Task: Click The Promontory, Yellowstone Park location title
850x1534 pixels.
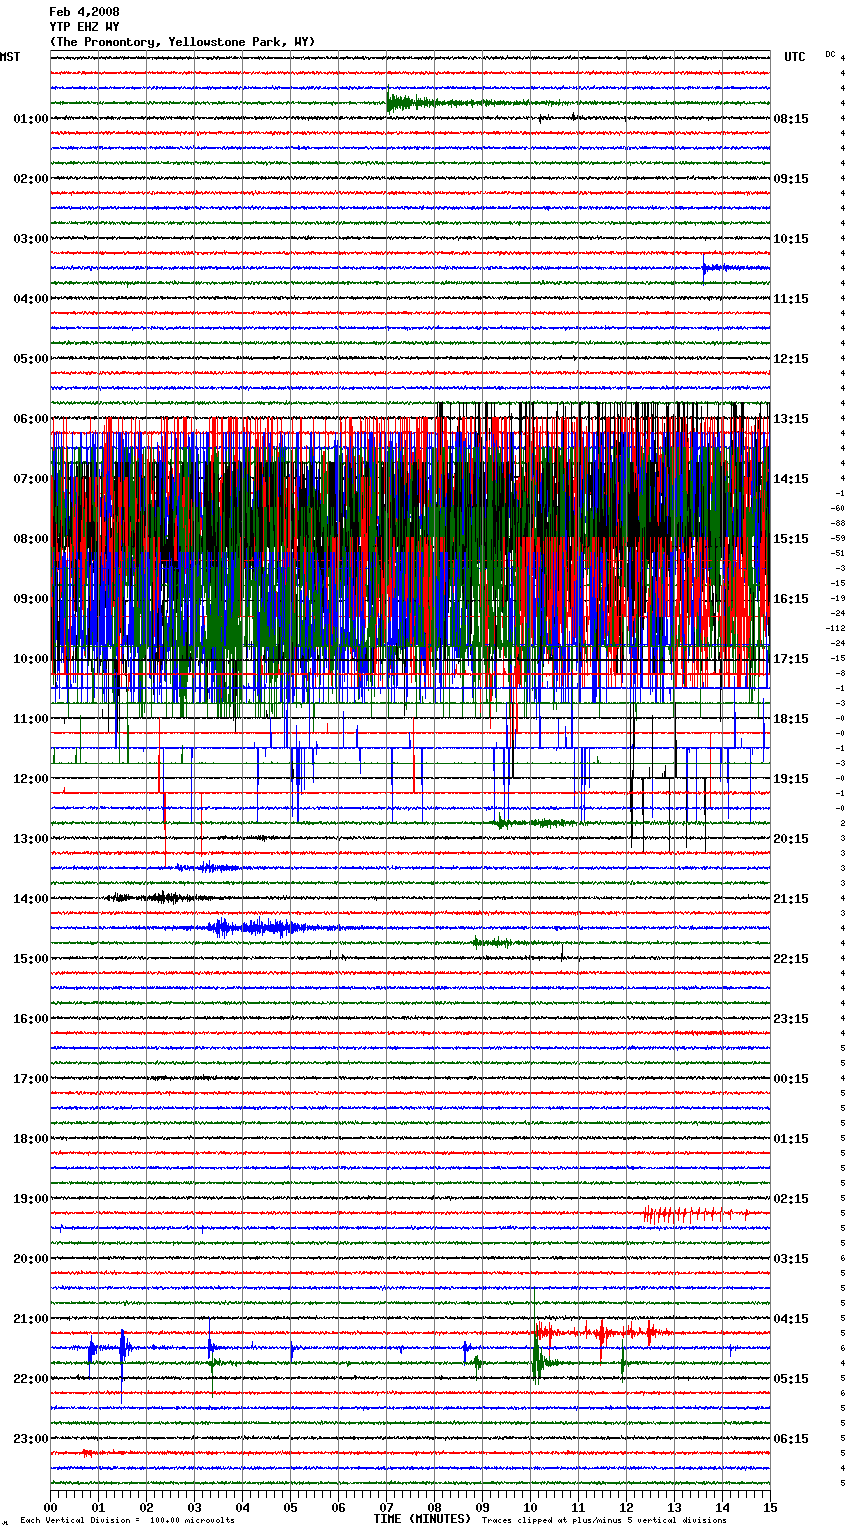Action: click(x=182, y=42)
